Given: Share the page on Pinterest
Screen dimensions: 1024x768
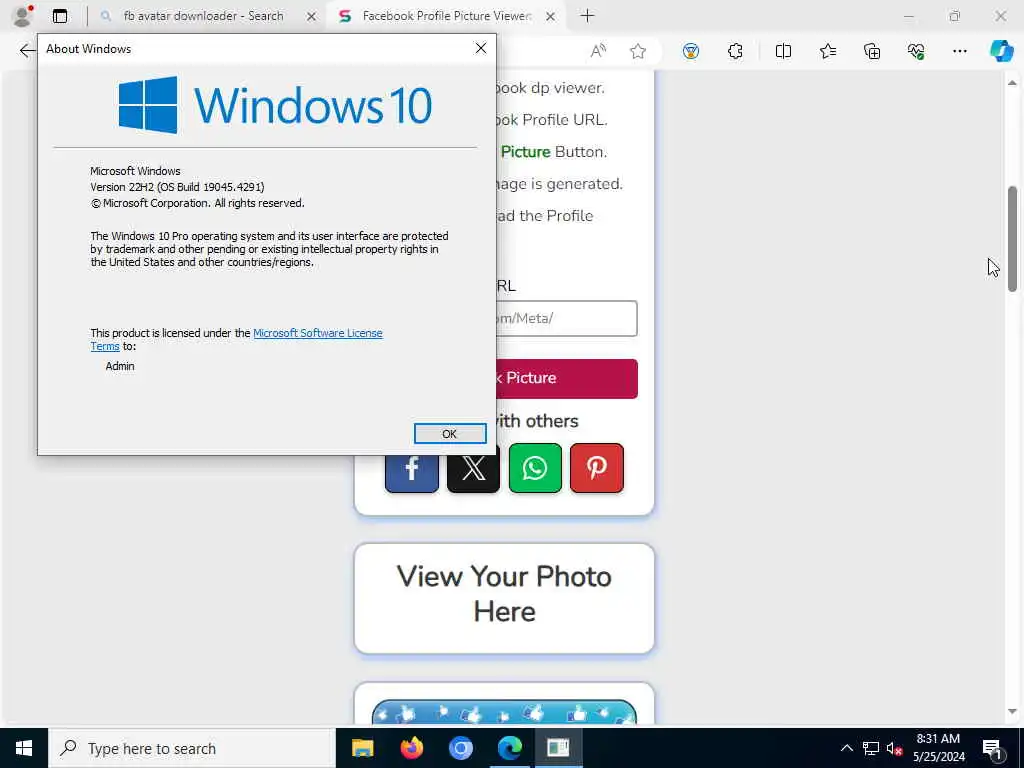Looking at the screenshot, I should point(597,468).
